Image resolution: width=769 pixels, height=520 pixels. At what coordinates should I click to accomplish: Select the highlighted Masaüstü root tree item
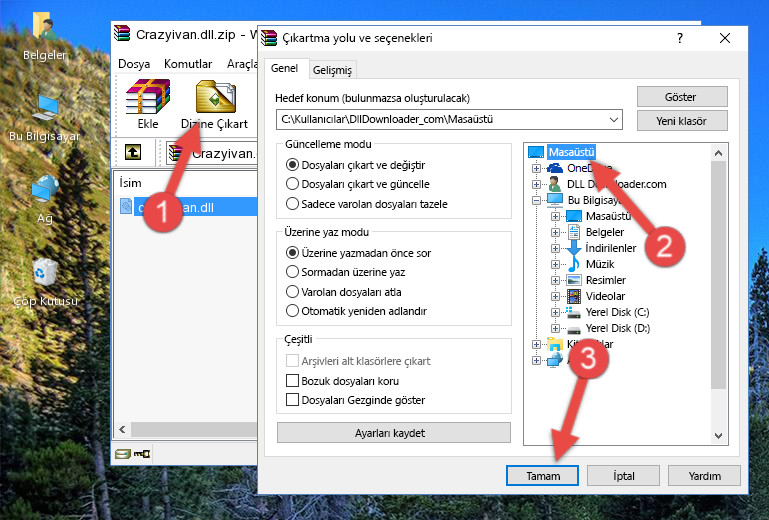[571, 152]
